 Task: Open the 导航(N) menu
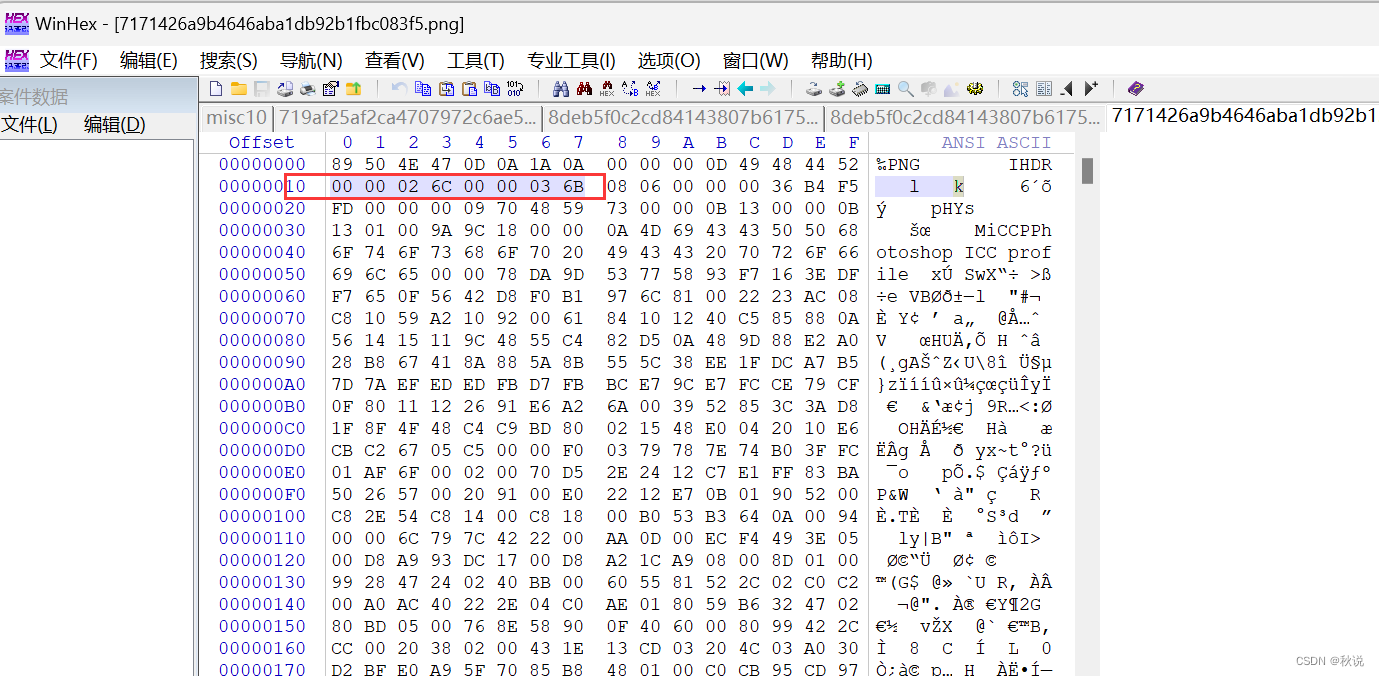pos(311,60)
